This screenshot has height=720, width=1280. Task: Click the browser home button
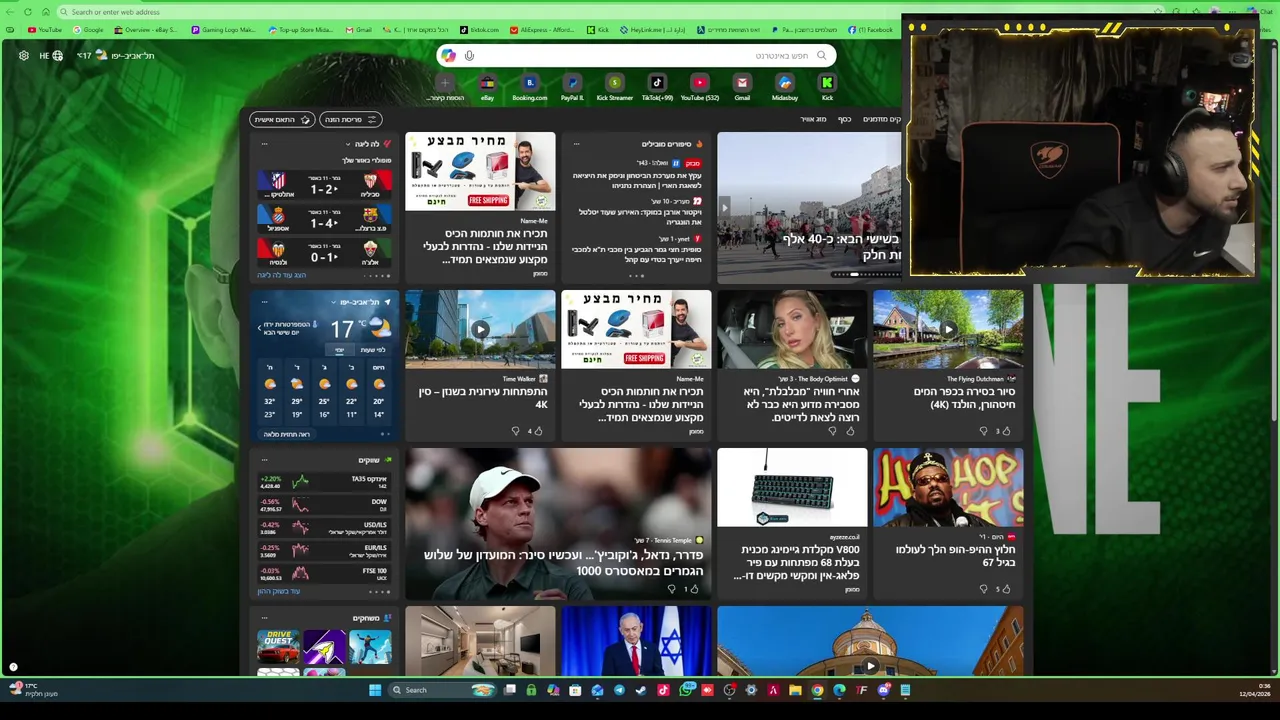click(x=45, y=12)
